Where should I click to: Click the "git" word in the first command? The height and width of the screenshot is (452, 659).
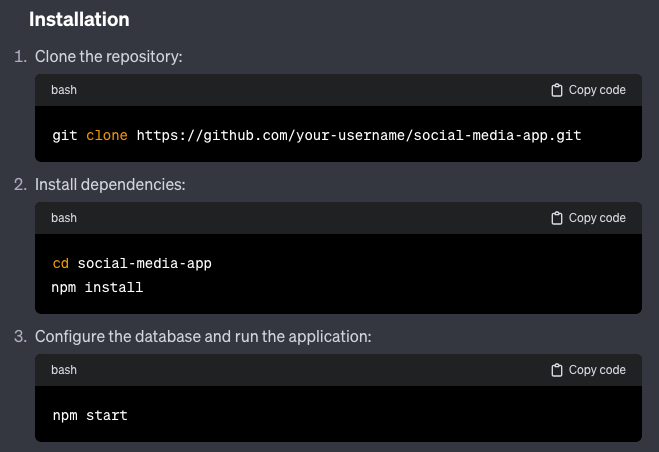[x=64, y=134]
